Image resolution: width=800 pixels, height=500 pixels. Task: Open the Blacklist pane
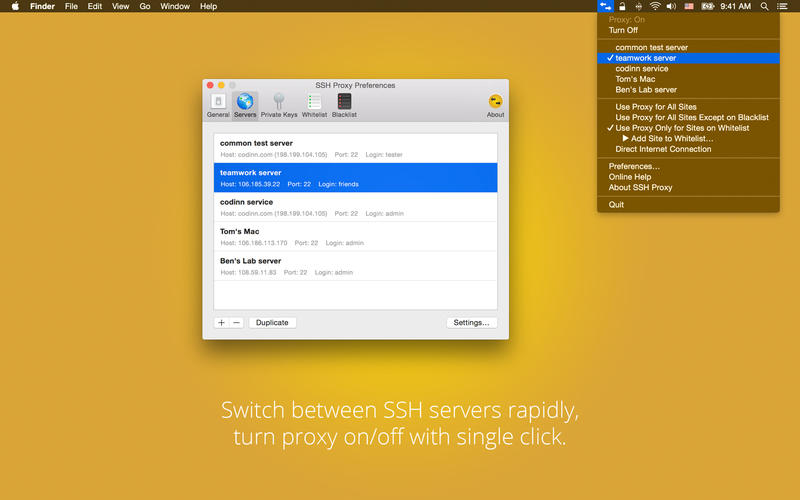[x=344, y=105]
